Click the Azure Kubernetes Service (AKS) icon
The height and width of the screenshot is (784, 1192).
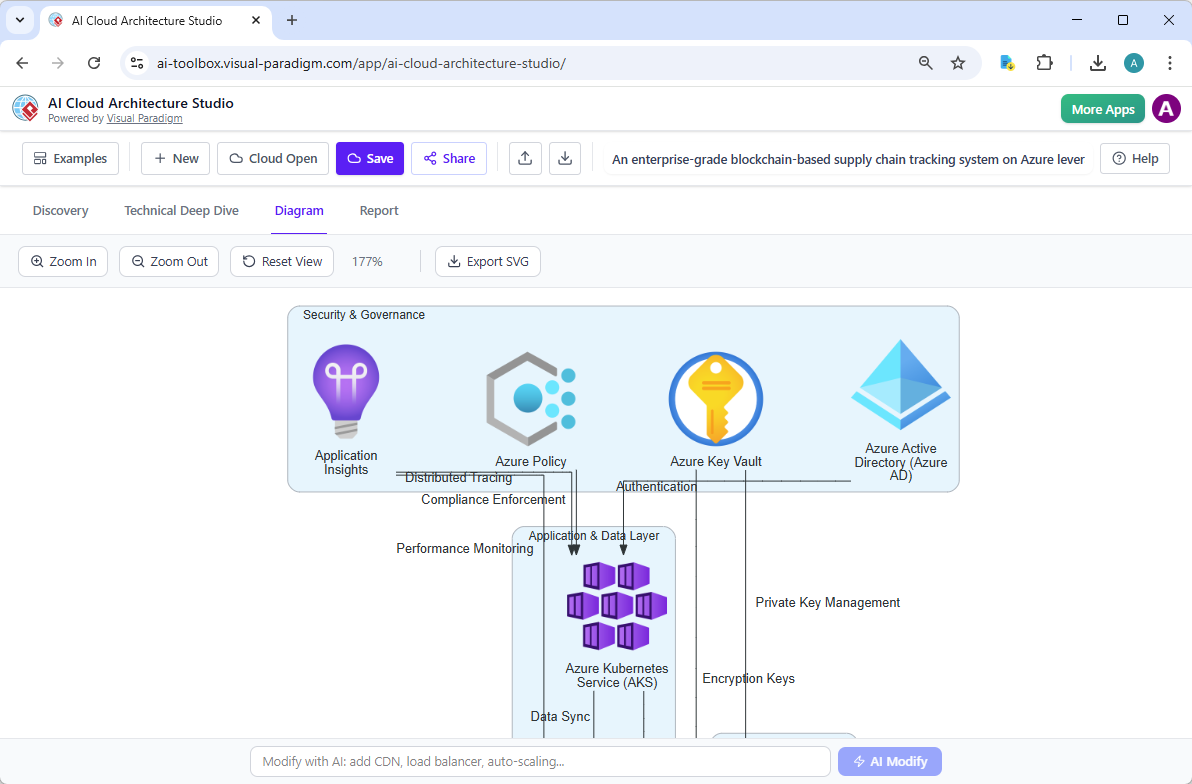pos(616,605)
